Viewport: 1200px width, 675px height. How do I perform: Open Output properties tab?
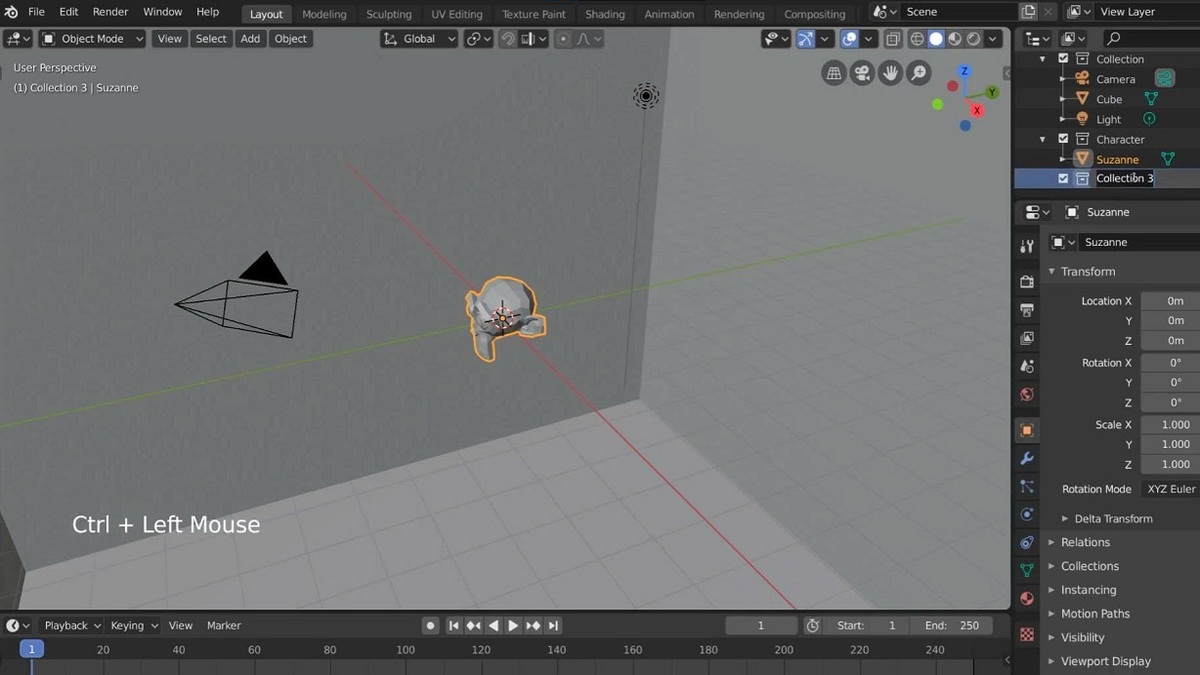click(x=1026, y=310)
